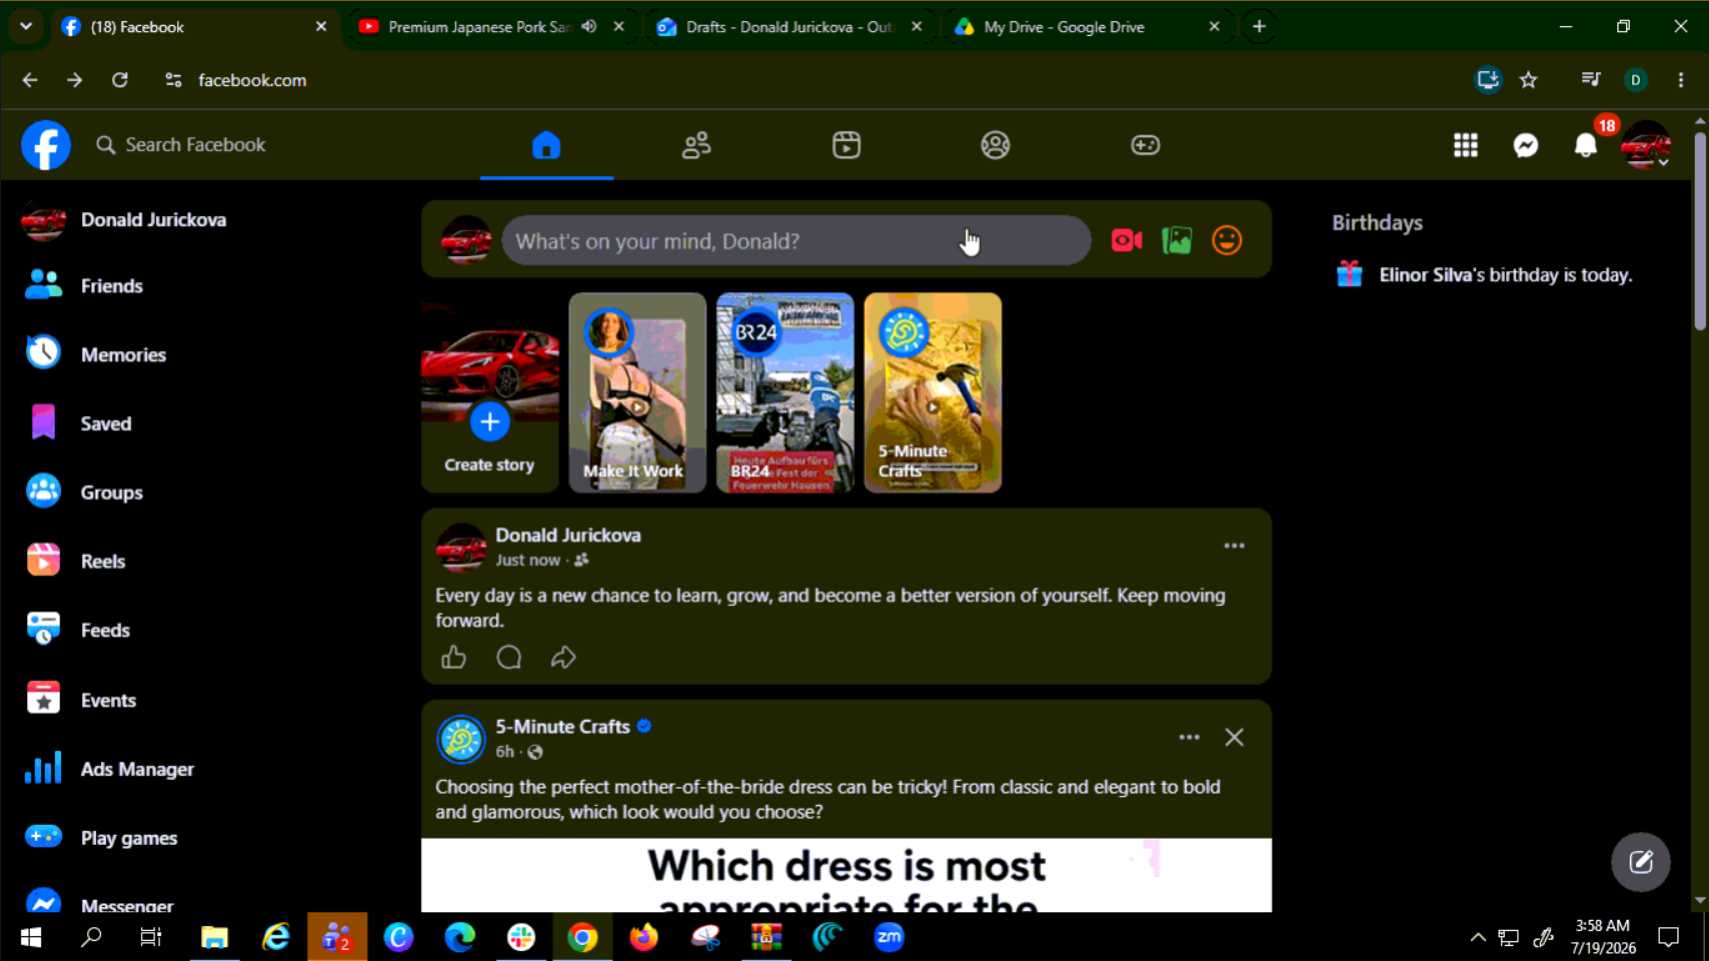This screenshot has width=1709, height=961.
Task: Open options for Donald Jurickova's post
Action: point(1234,546)
